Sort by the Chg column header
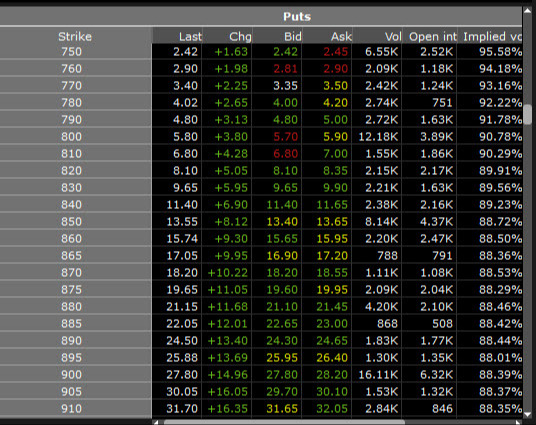Viewport: 536px width, 425px height. [x=227, y=36]
